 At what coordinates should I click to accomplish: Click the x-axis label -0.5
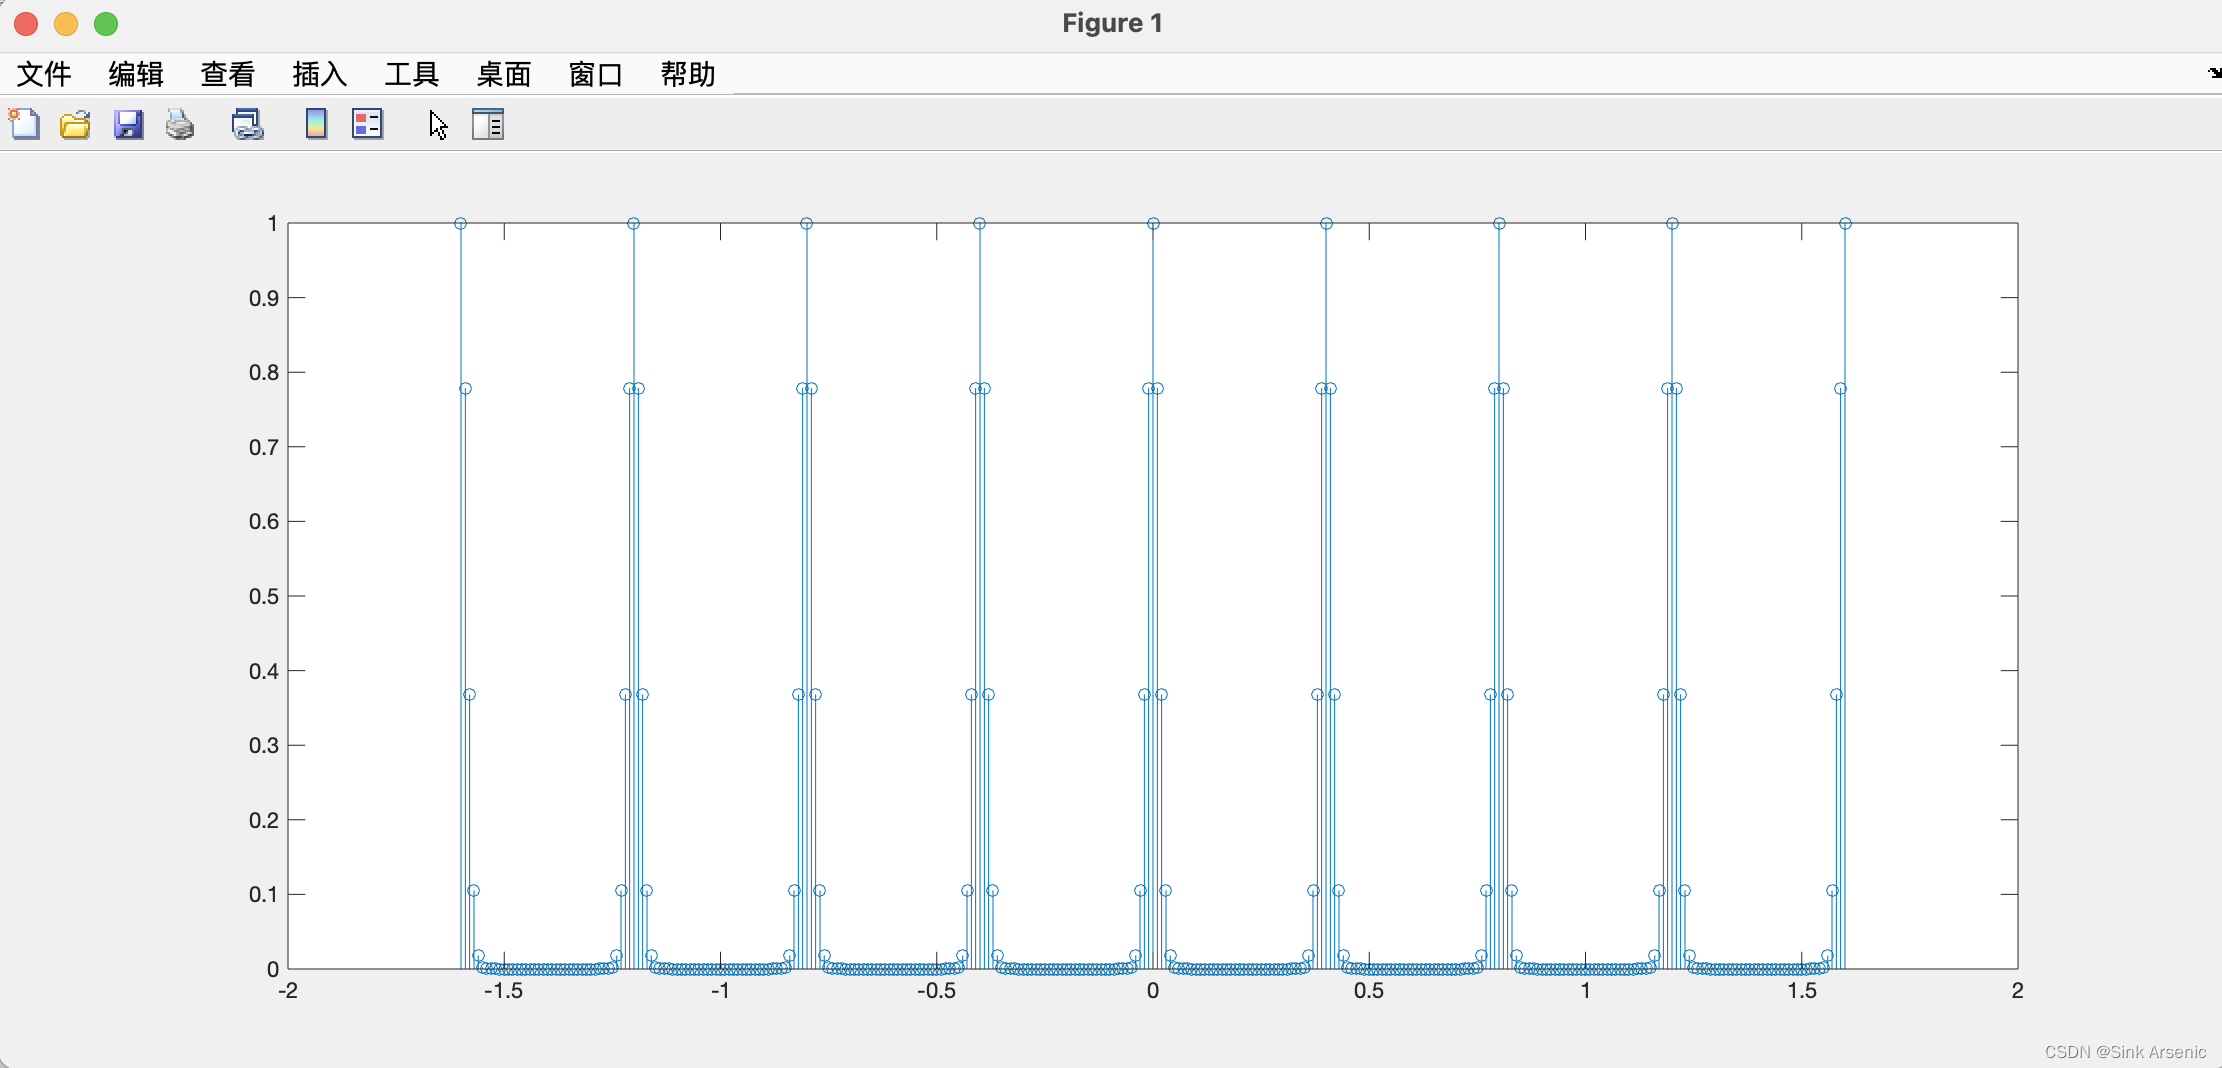pyautogui.click(x=936, y=991)
